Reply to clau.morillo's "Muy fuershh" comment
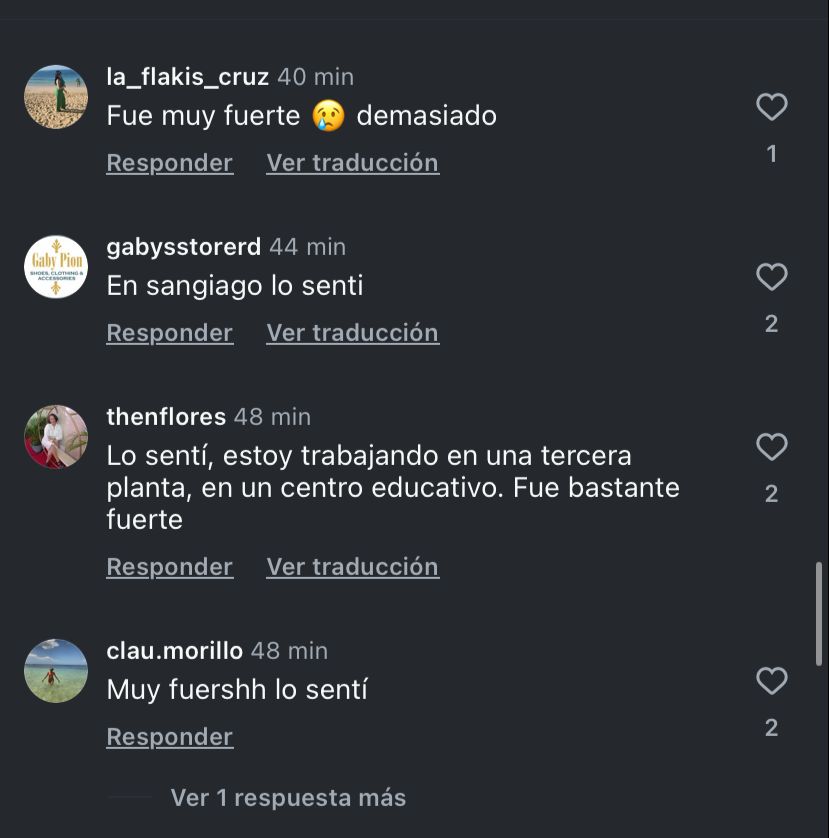 (x=169, y=737)
